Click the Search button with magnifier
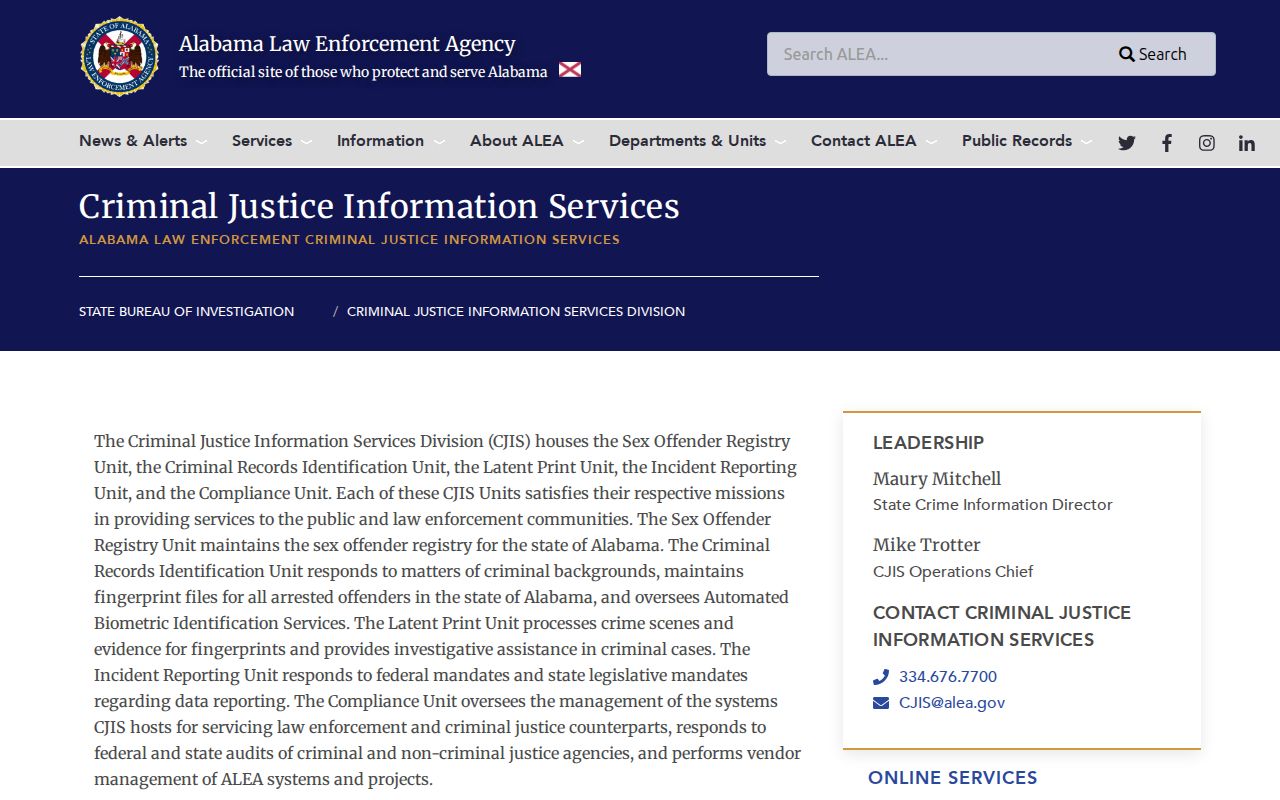 tap(1153, 54)
